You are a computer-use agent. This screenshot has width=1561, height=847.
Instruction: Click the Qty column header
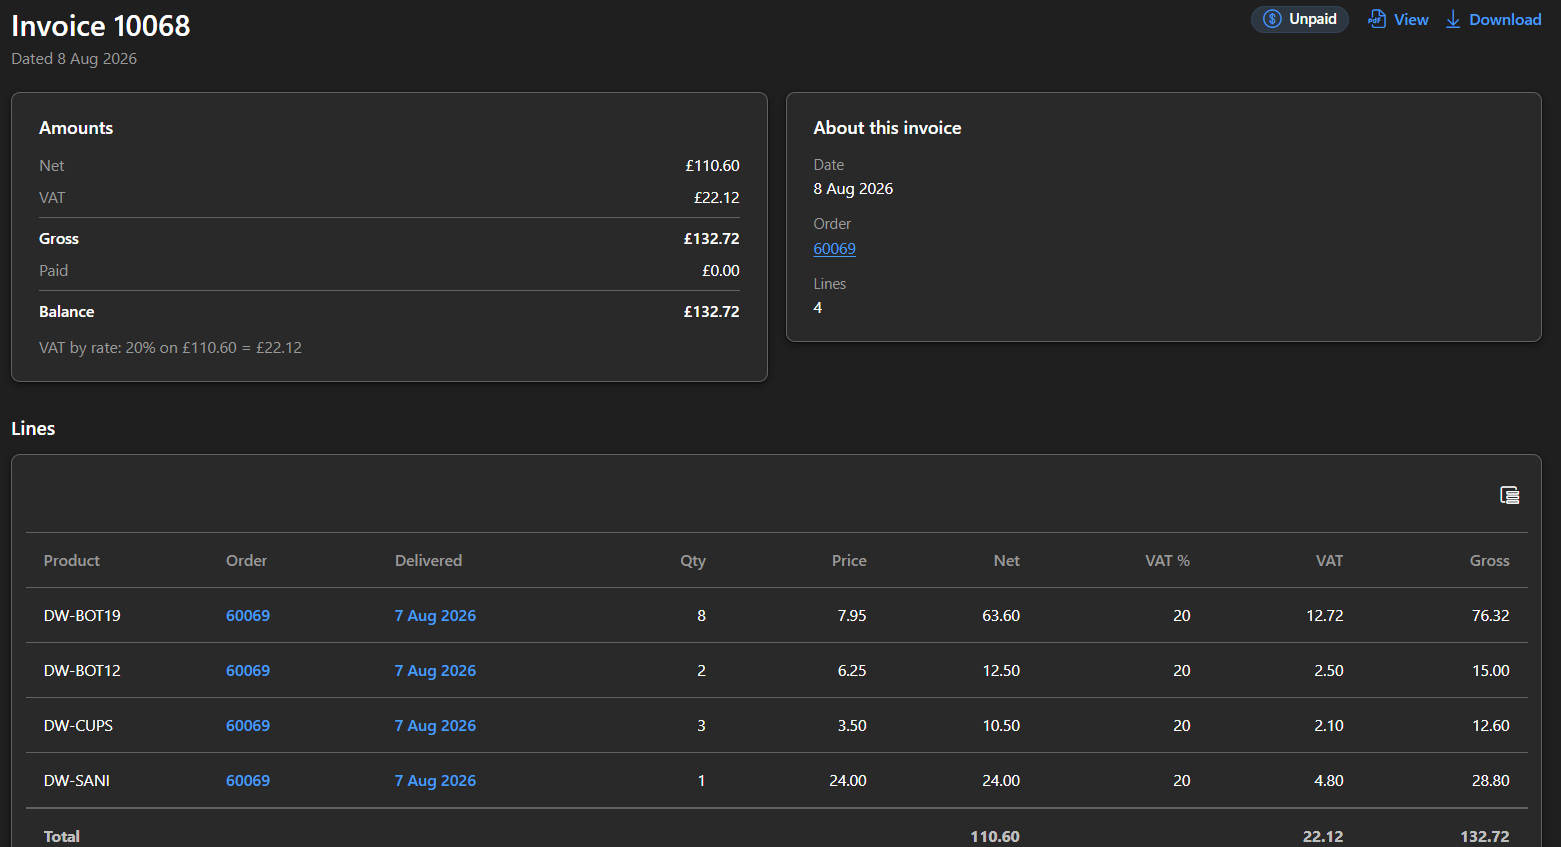[x=693, y=560]
